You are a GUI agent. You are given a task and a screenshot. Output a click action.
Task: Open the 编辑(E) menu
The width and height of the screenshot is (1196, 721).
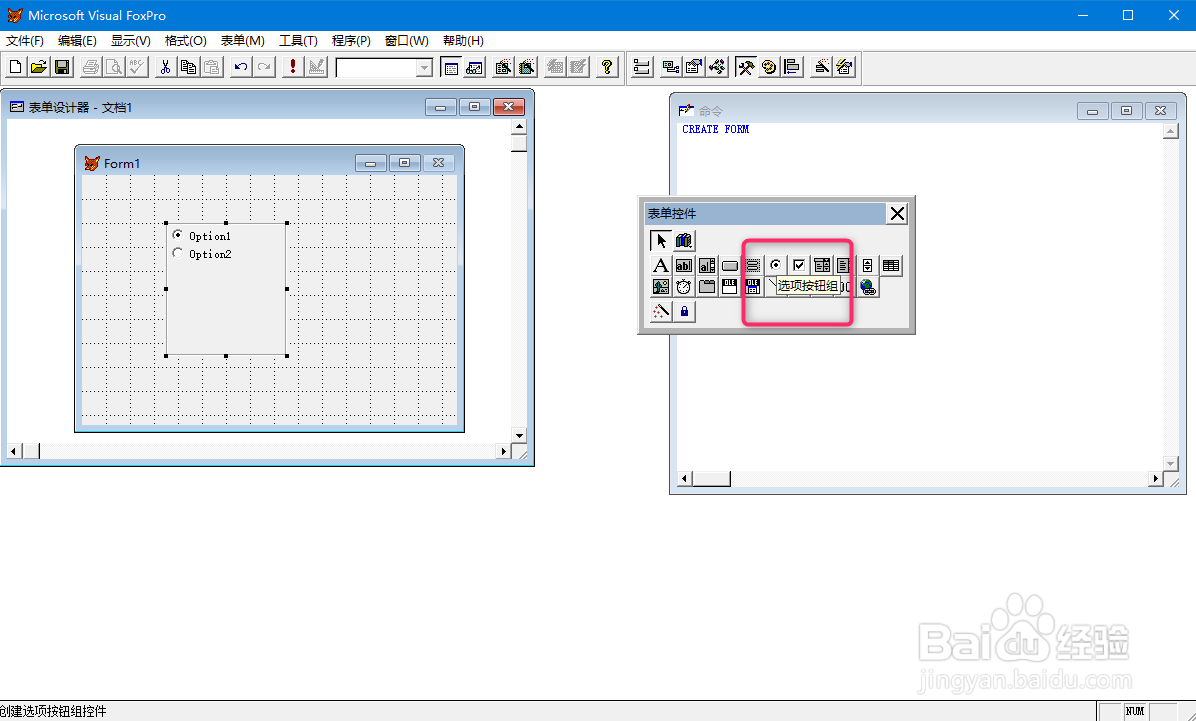77,40
